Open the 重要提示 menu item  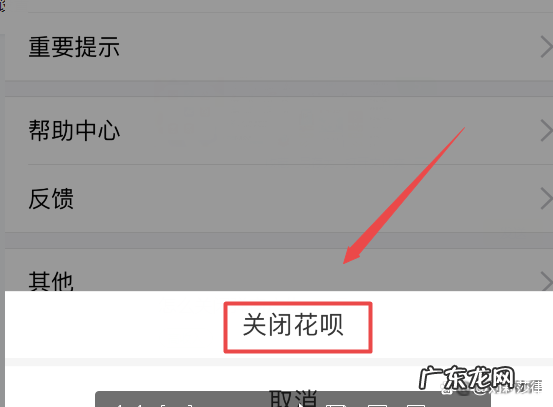click(x=279, y=47)
